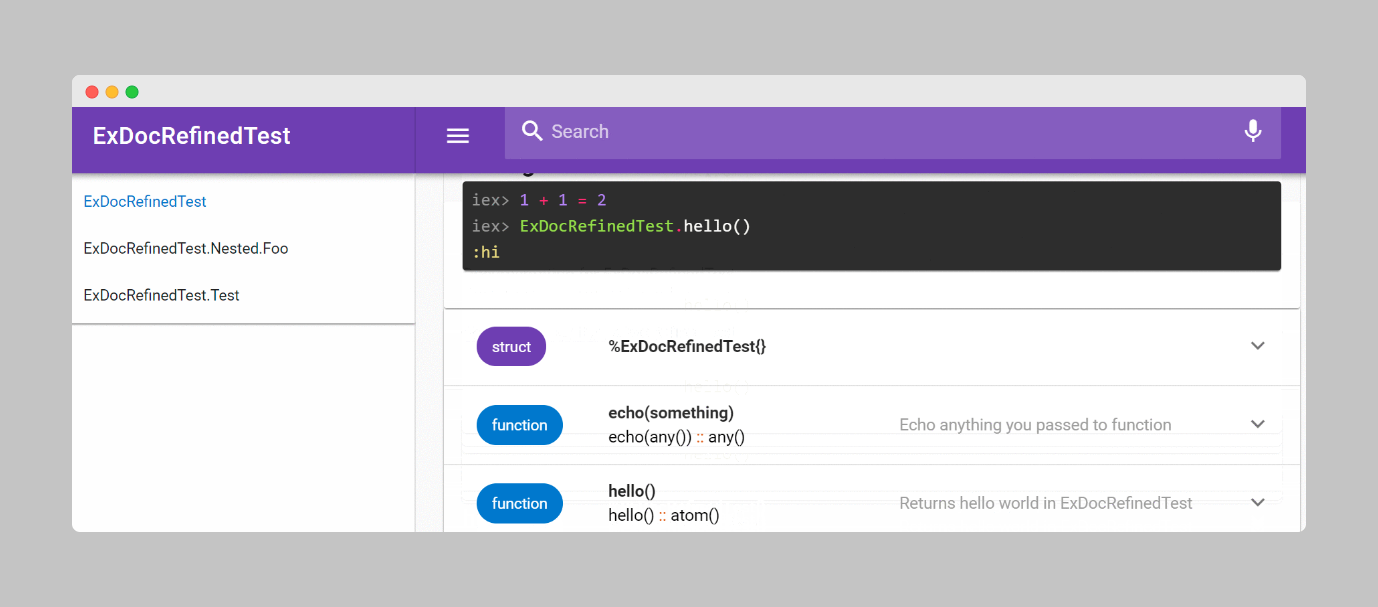Click the %ExDocRefinedTest{} struct name
This screenshot has width=1378, height=607.
click(687, 346)
